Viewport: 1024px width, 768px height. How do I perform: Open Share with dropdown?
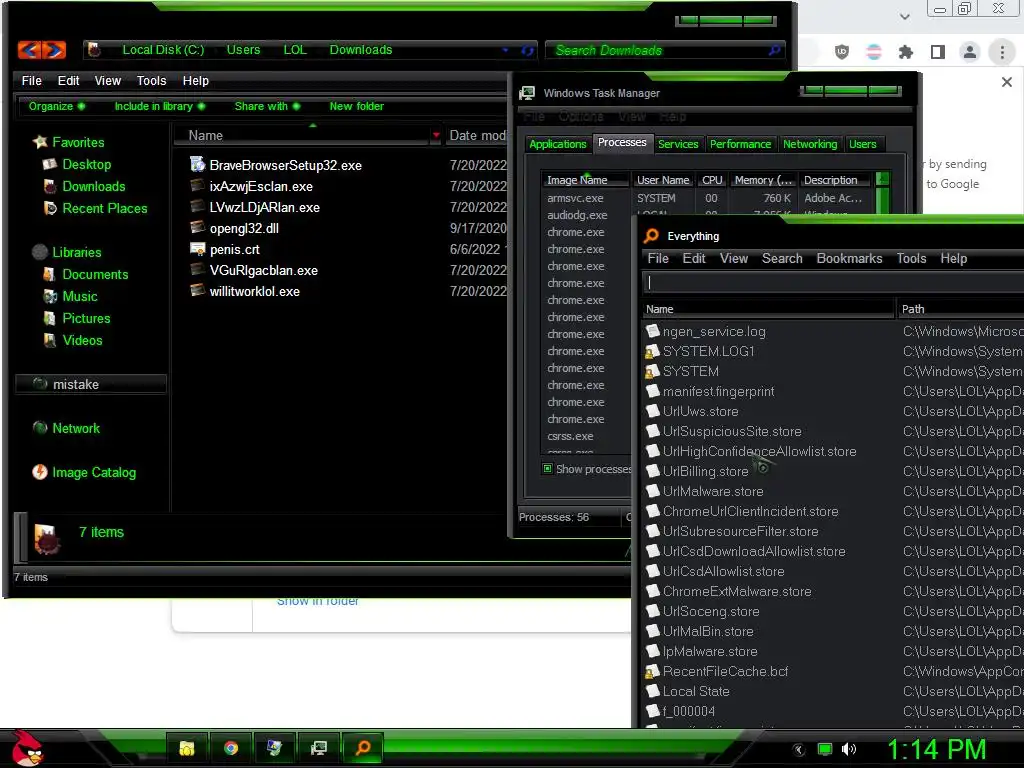(267, 106)
